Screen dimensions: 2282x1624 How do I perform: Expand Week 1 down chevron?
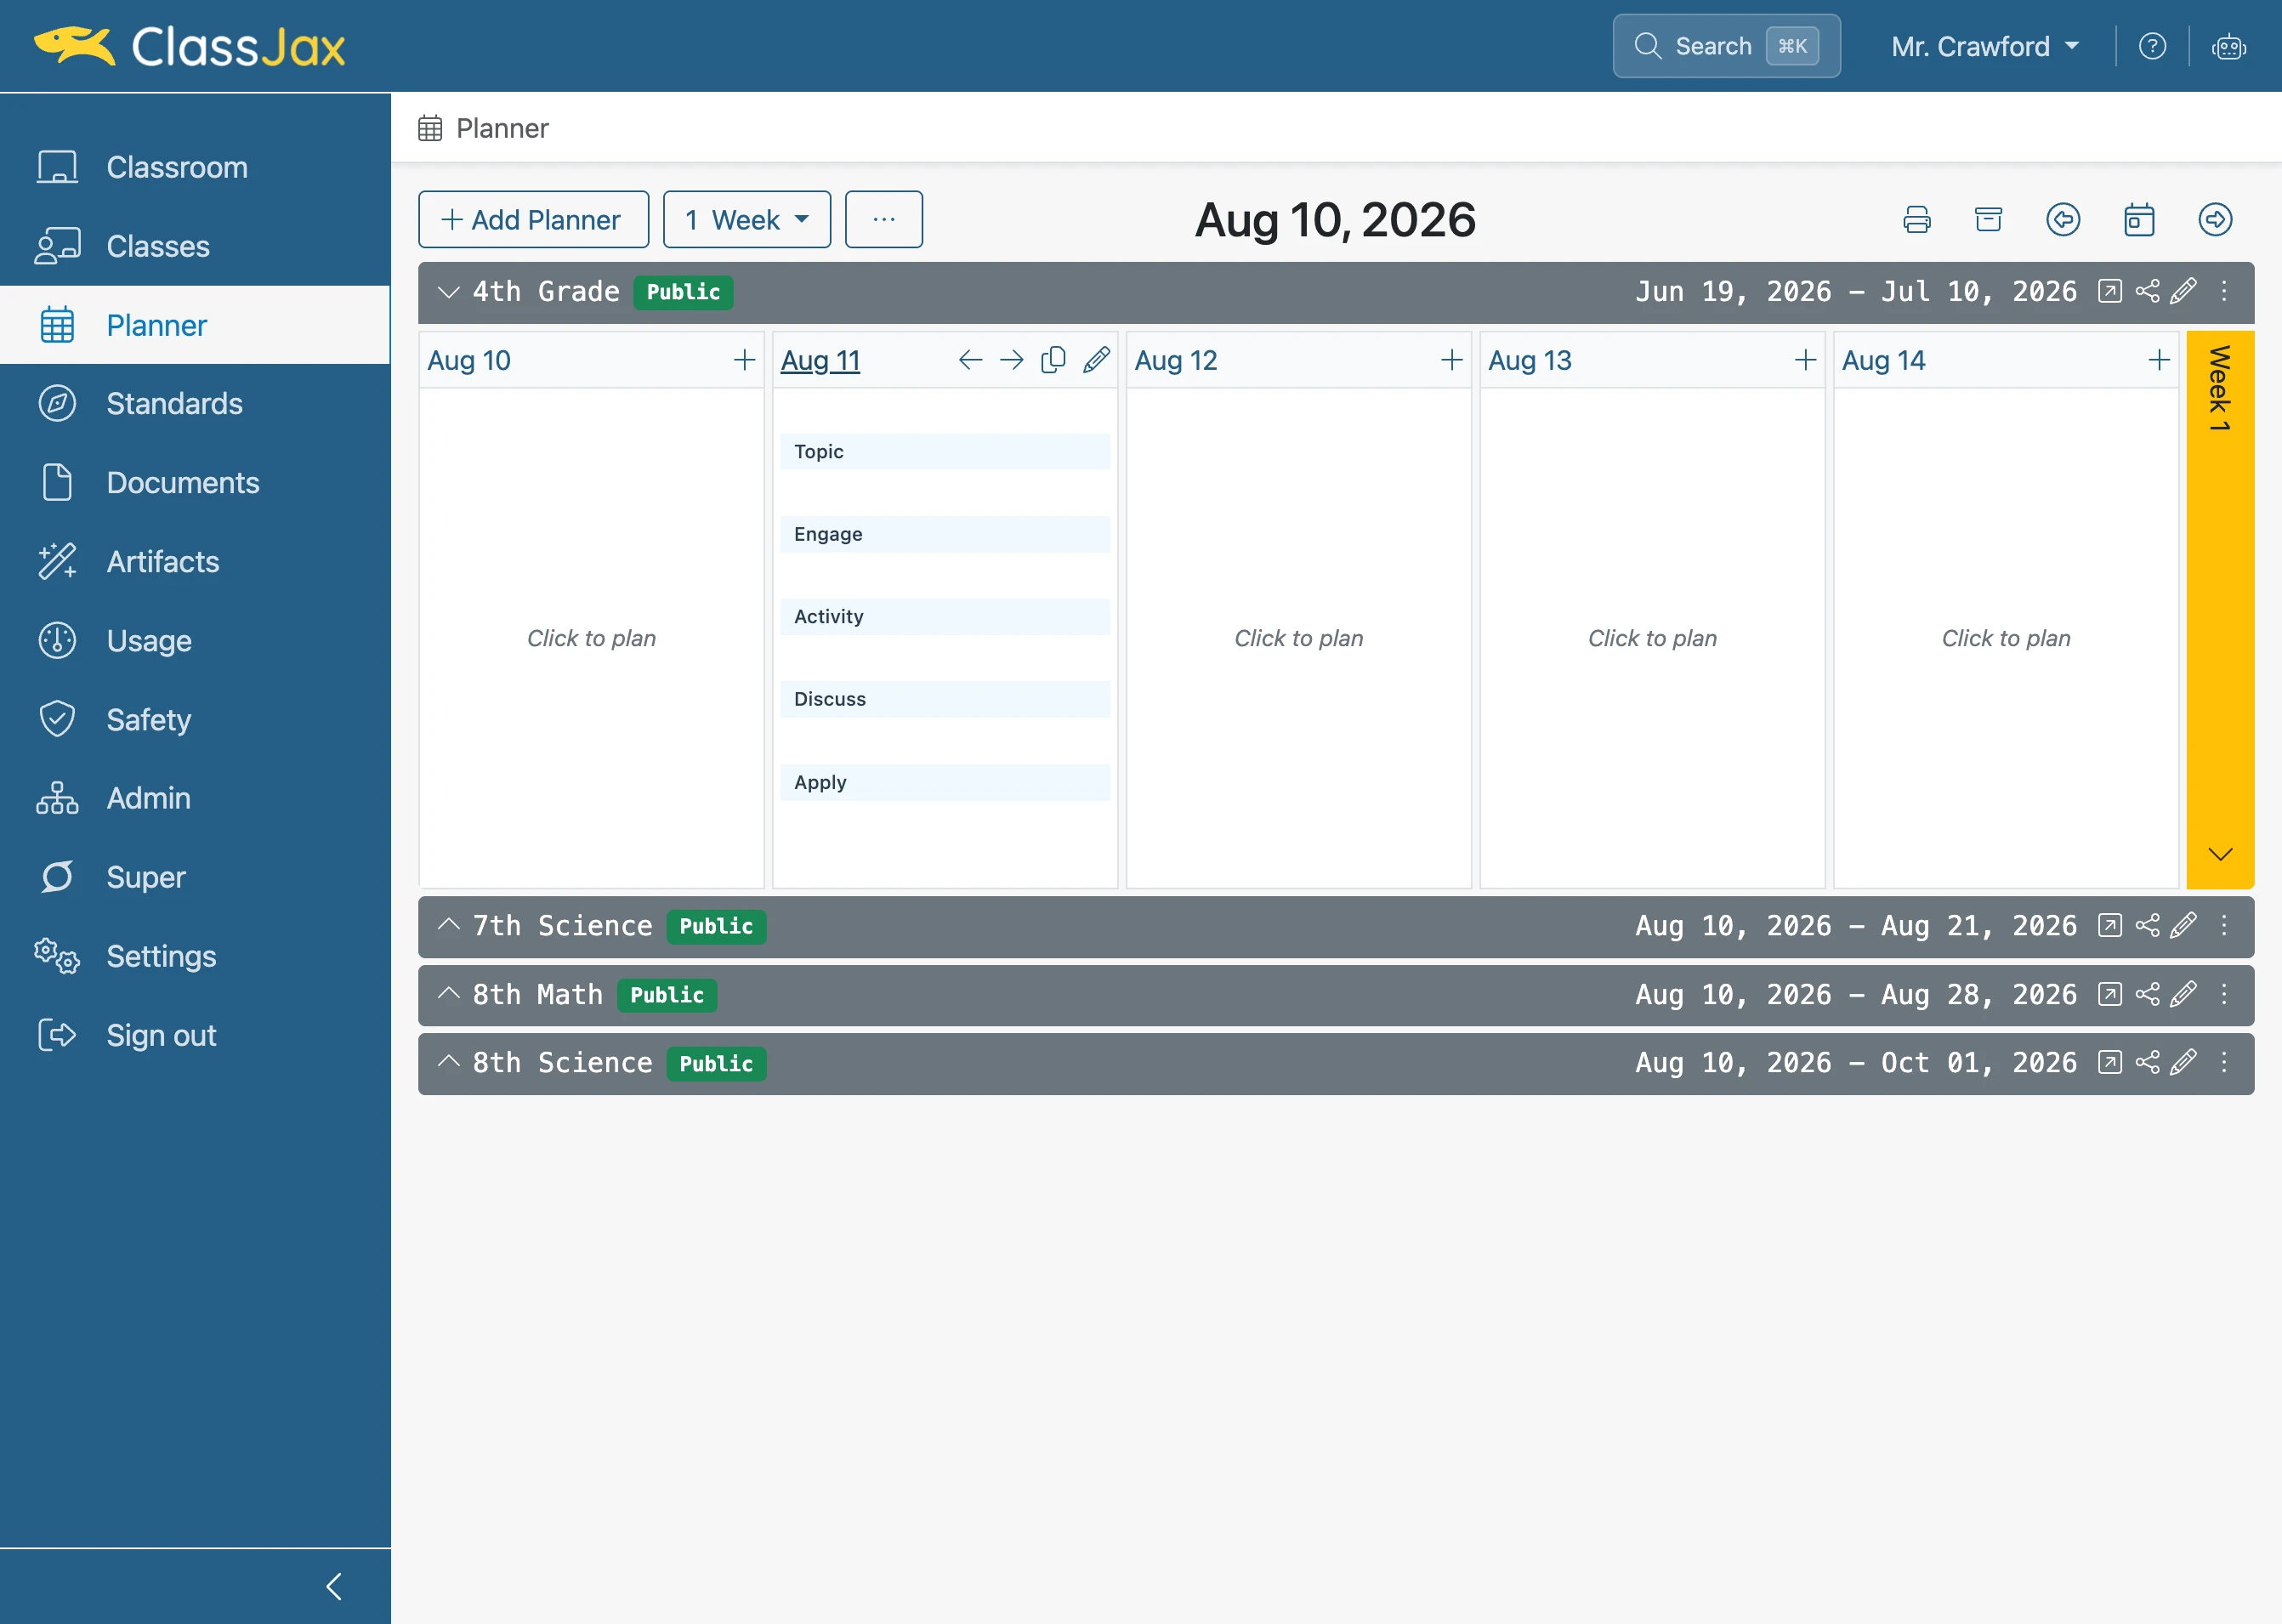(2220, 854)
